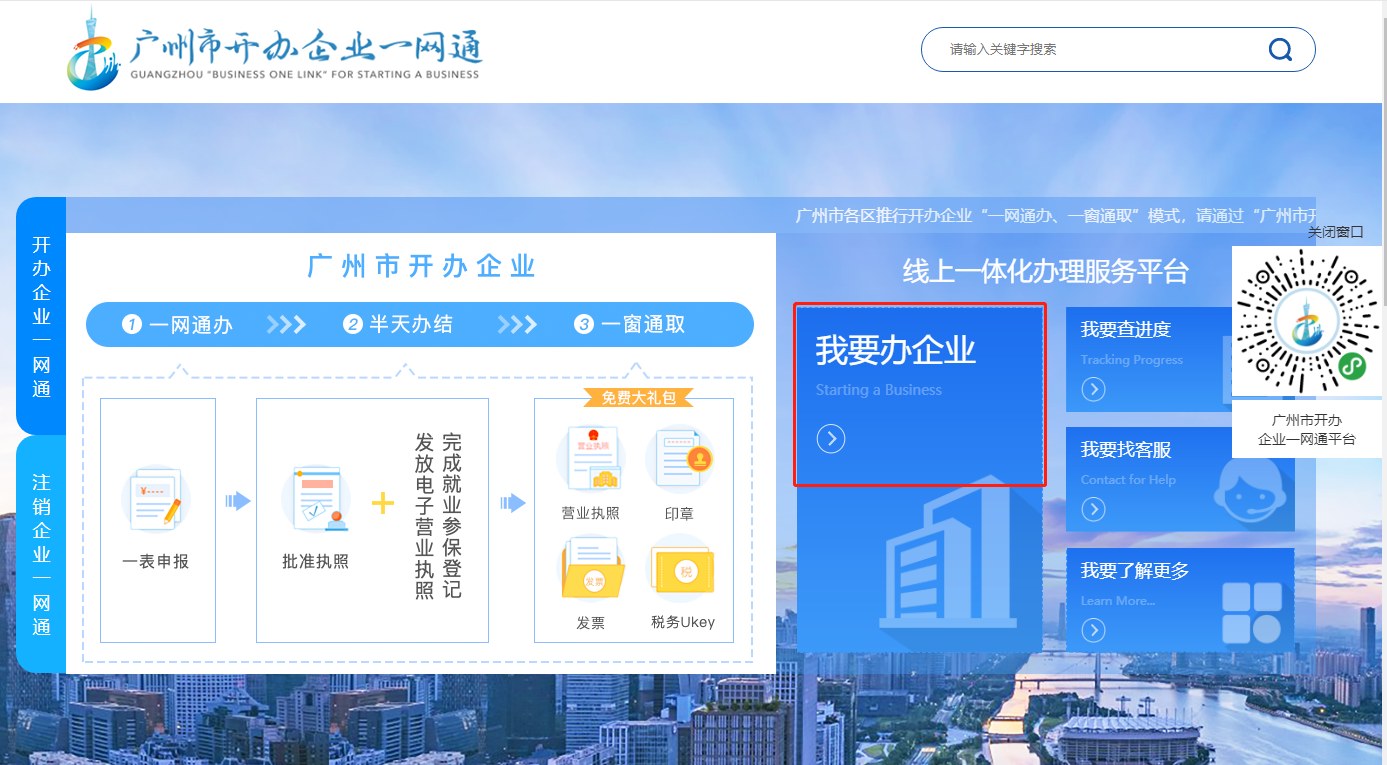Click the 营业执照 license icon
Image resolution: width=1387 pixels, height=765 pixels.
(590, 460)
